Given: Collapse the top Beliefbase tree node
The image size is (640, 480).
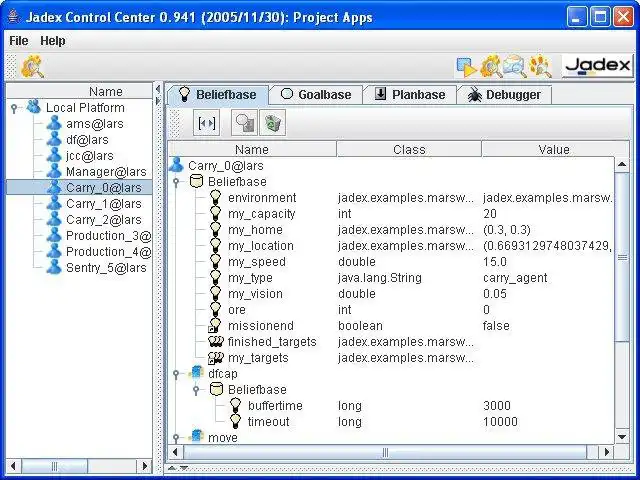Looking at the screenshot, I should (x=176, y=182).
